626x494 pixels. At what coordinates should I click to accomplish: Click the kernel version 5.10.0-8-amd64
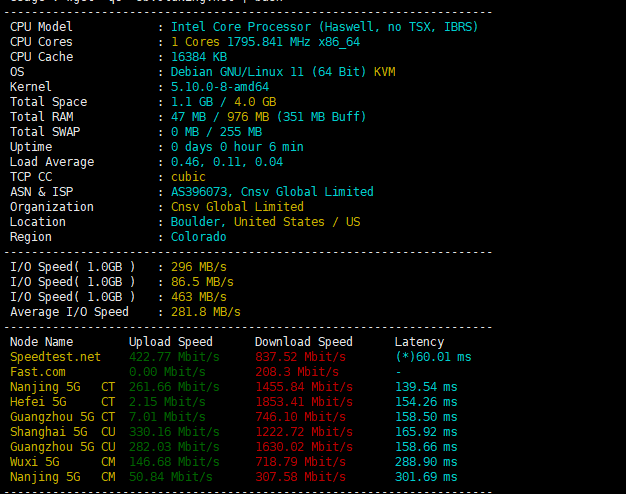pyautogui.click(x=220, y=87)
